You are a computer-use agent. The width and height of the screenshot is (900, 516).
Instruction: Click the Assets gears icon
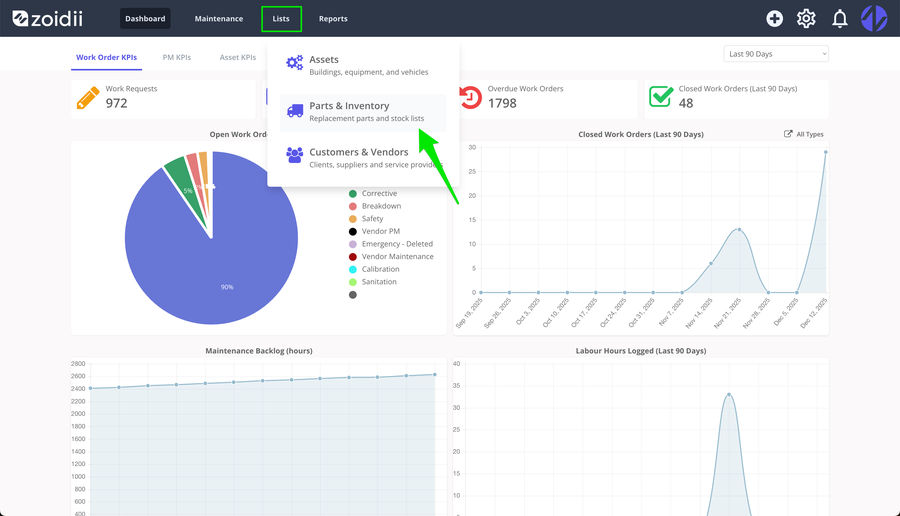(294, 63)
